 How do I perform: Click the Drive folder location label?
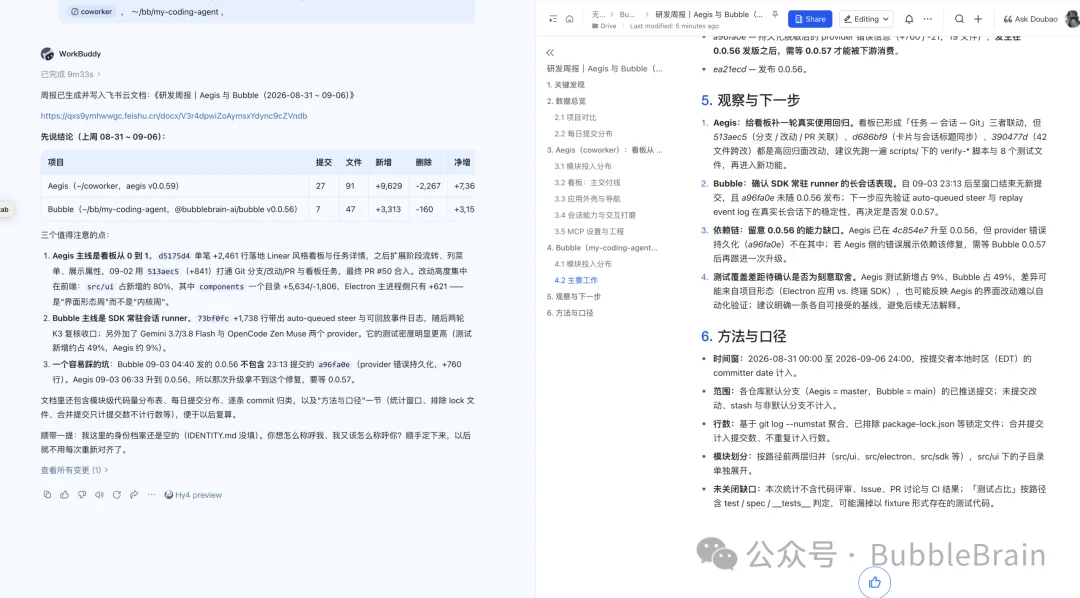604,26
